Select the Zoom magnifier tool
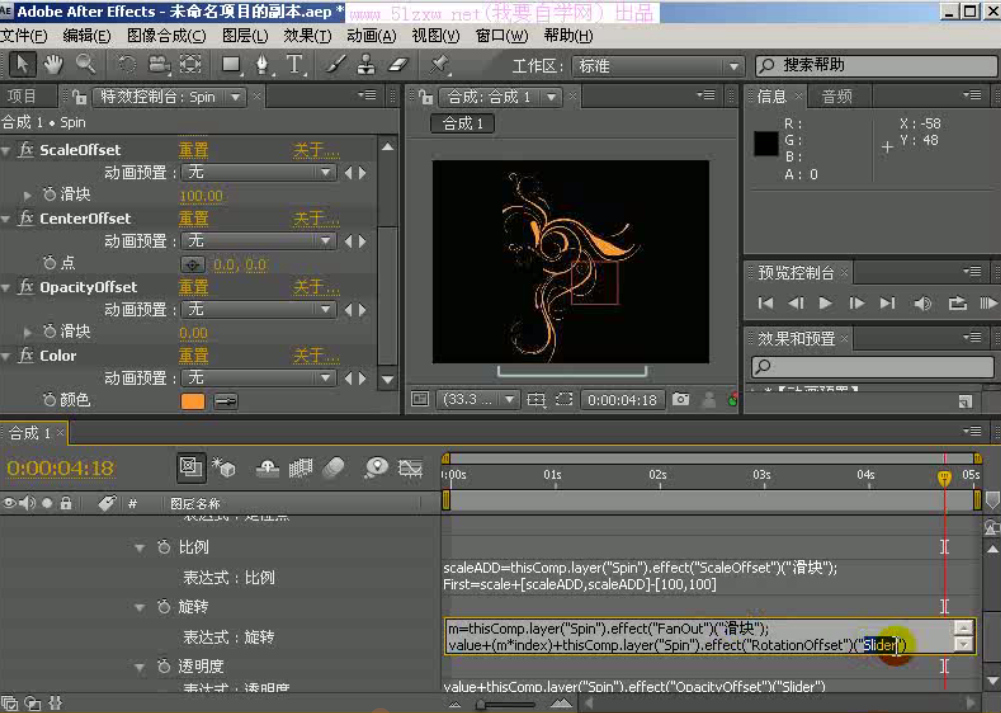Viewport: 1001px width, 713px height. (85, 64)
